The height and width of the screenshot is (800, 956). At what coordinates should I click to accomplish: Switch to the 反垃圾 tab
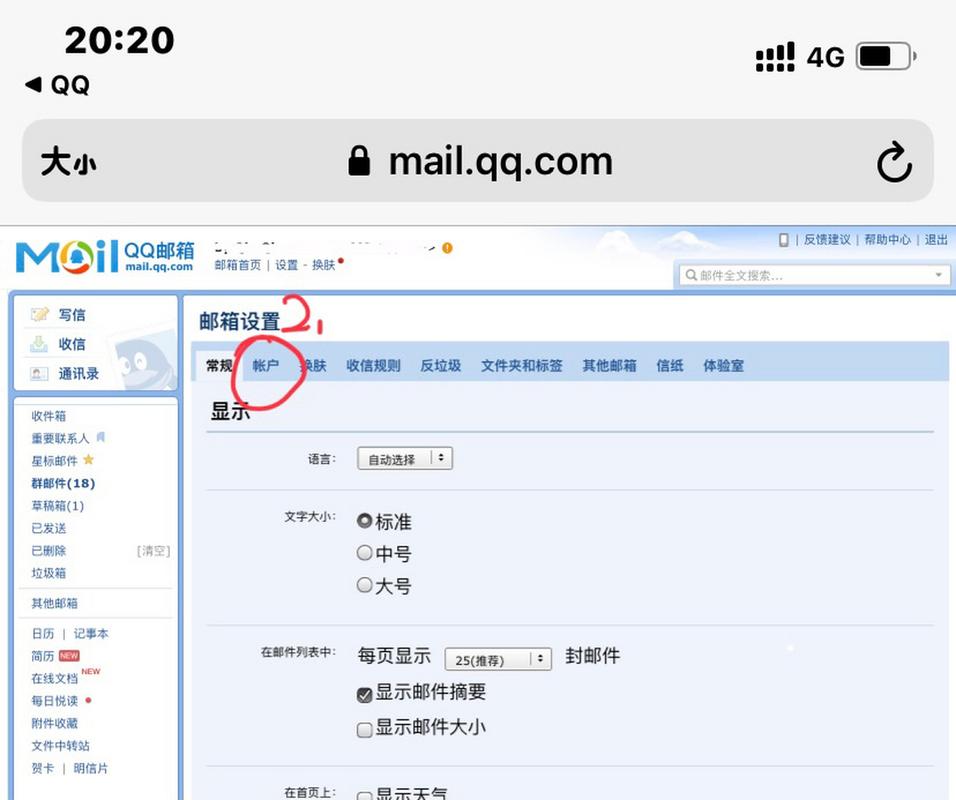click(x=440, y=366)
